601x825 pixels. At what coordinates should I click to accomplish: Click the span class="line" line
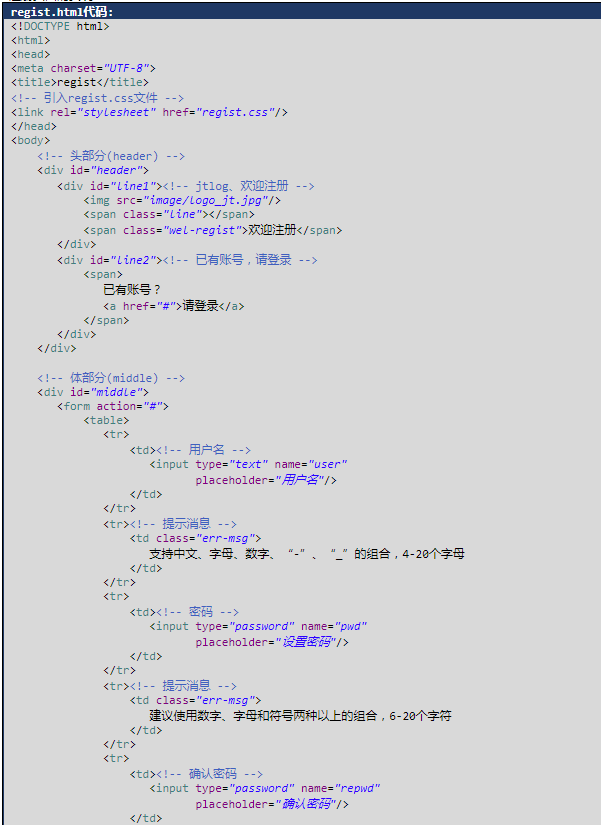(x=169, y=215)
